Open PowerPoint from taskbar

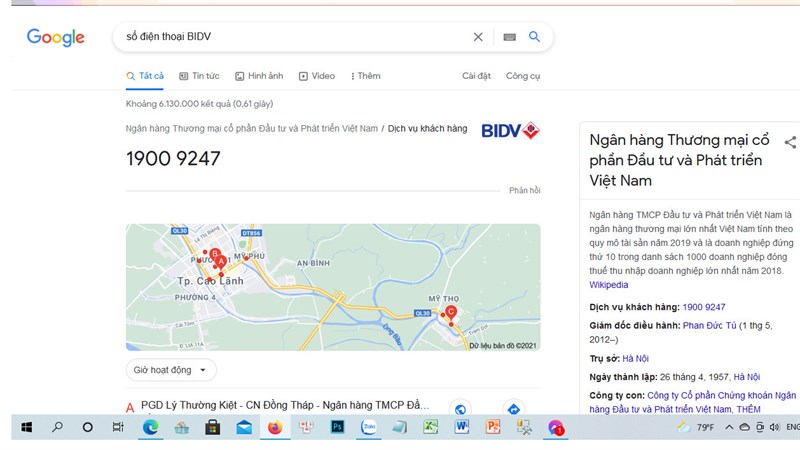click(493, 427)
